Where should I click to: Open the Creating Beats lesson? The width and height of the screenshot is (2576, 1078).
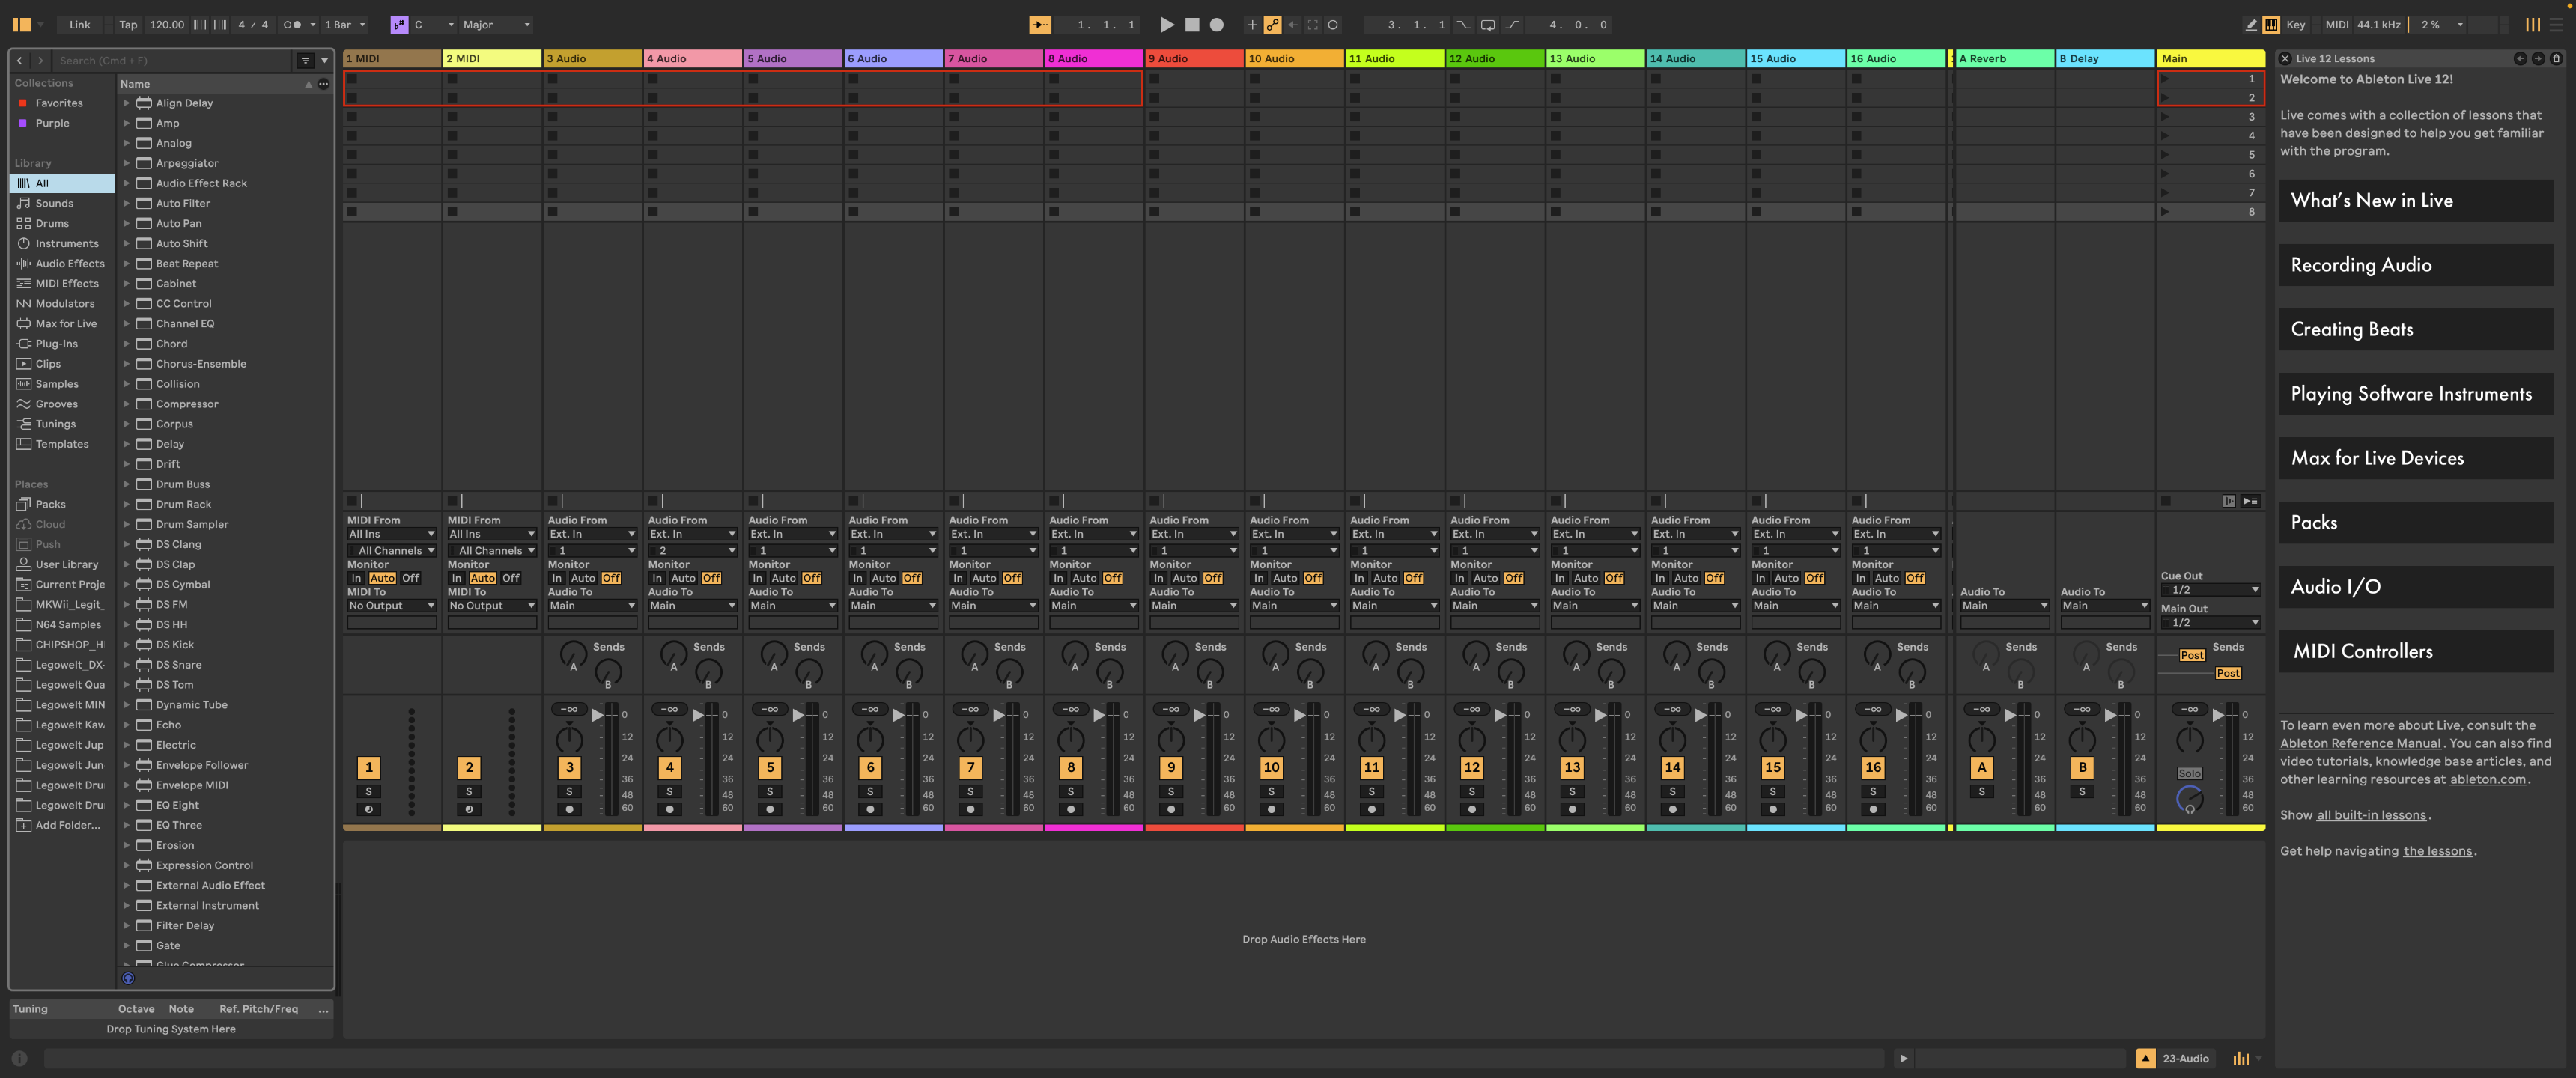click(2415, 329)
